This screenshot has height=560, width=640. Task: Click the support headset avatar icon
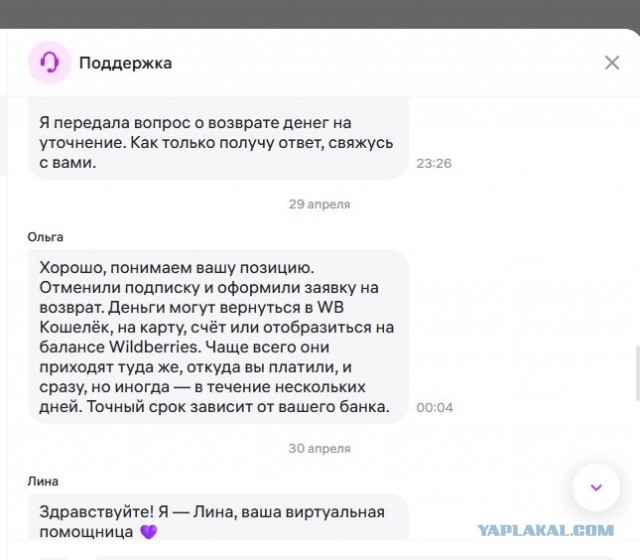pos(49,63)
